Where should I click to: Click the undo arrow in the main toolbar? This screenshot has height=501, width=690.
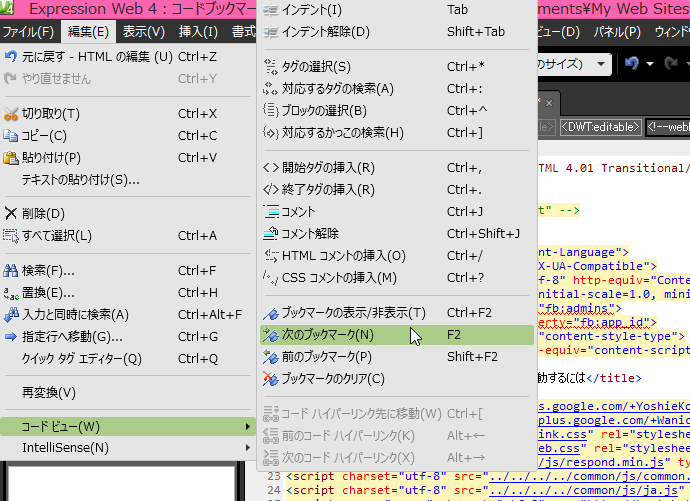coord(632,64)
